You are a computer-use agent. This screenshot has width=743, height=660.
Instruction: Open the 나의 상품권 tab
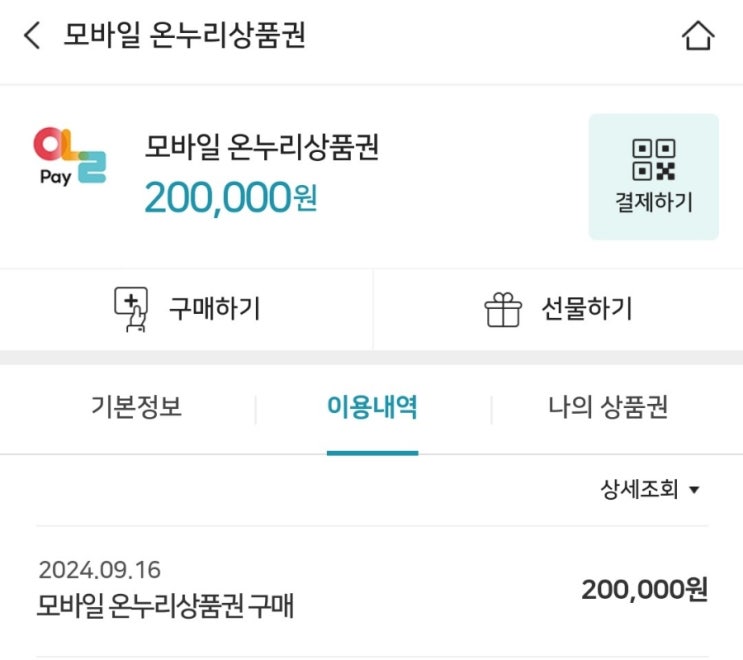(608, 407)
